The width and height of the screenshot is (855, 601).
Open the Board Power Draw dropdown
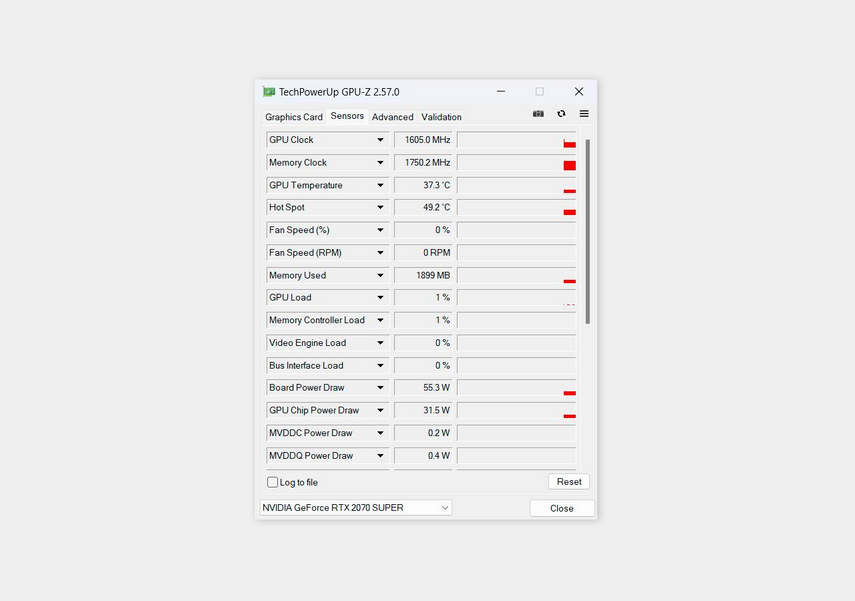(380, 388)
